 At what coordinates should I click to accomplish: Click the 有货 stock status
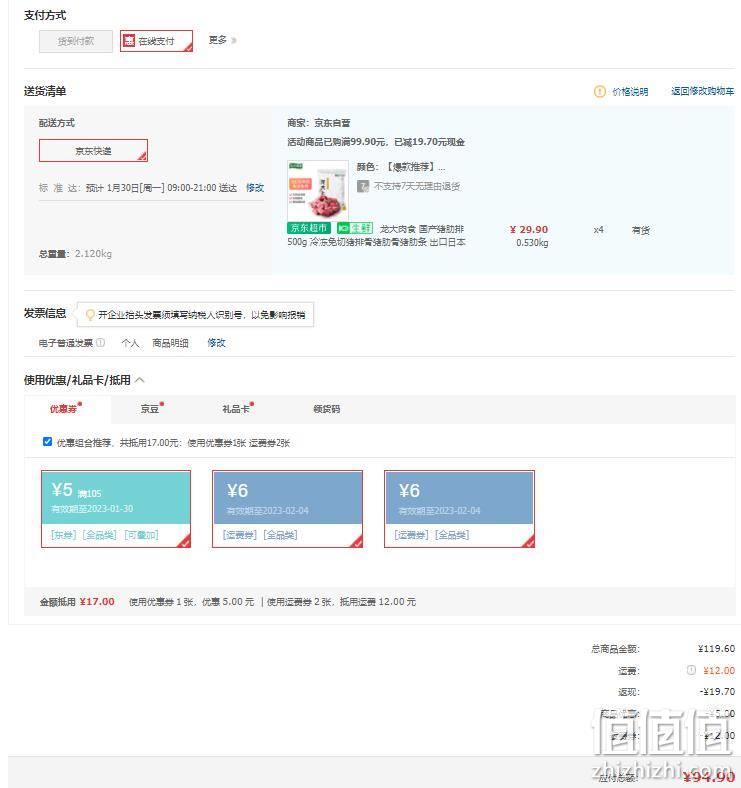(x=641, y=230)
